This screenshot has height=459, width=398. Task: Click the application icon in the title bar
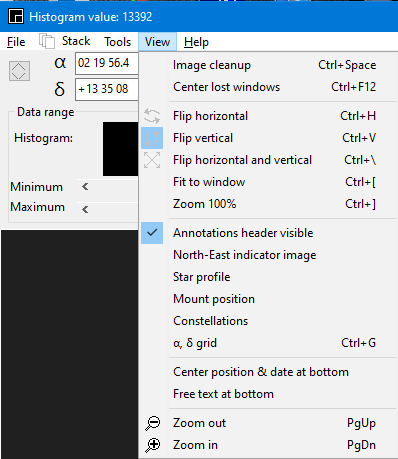(x=16, y=16)
